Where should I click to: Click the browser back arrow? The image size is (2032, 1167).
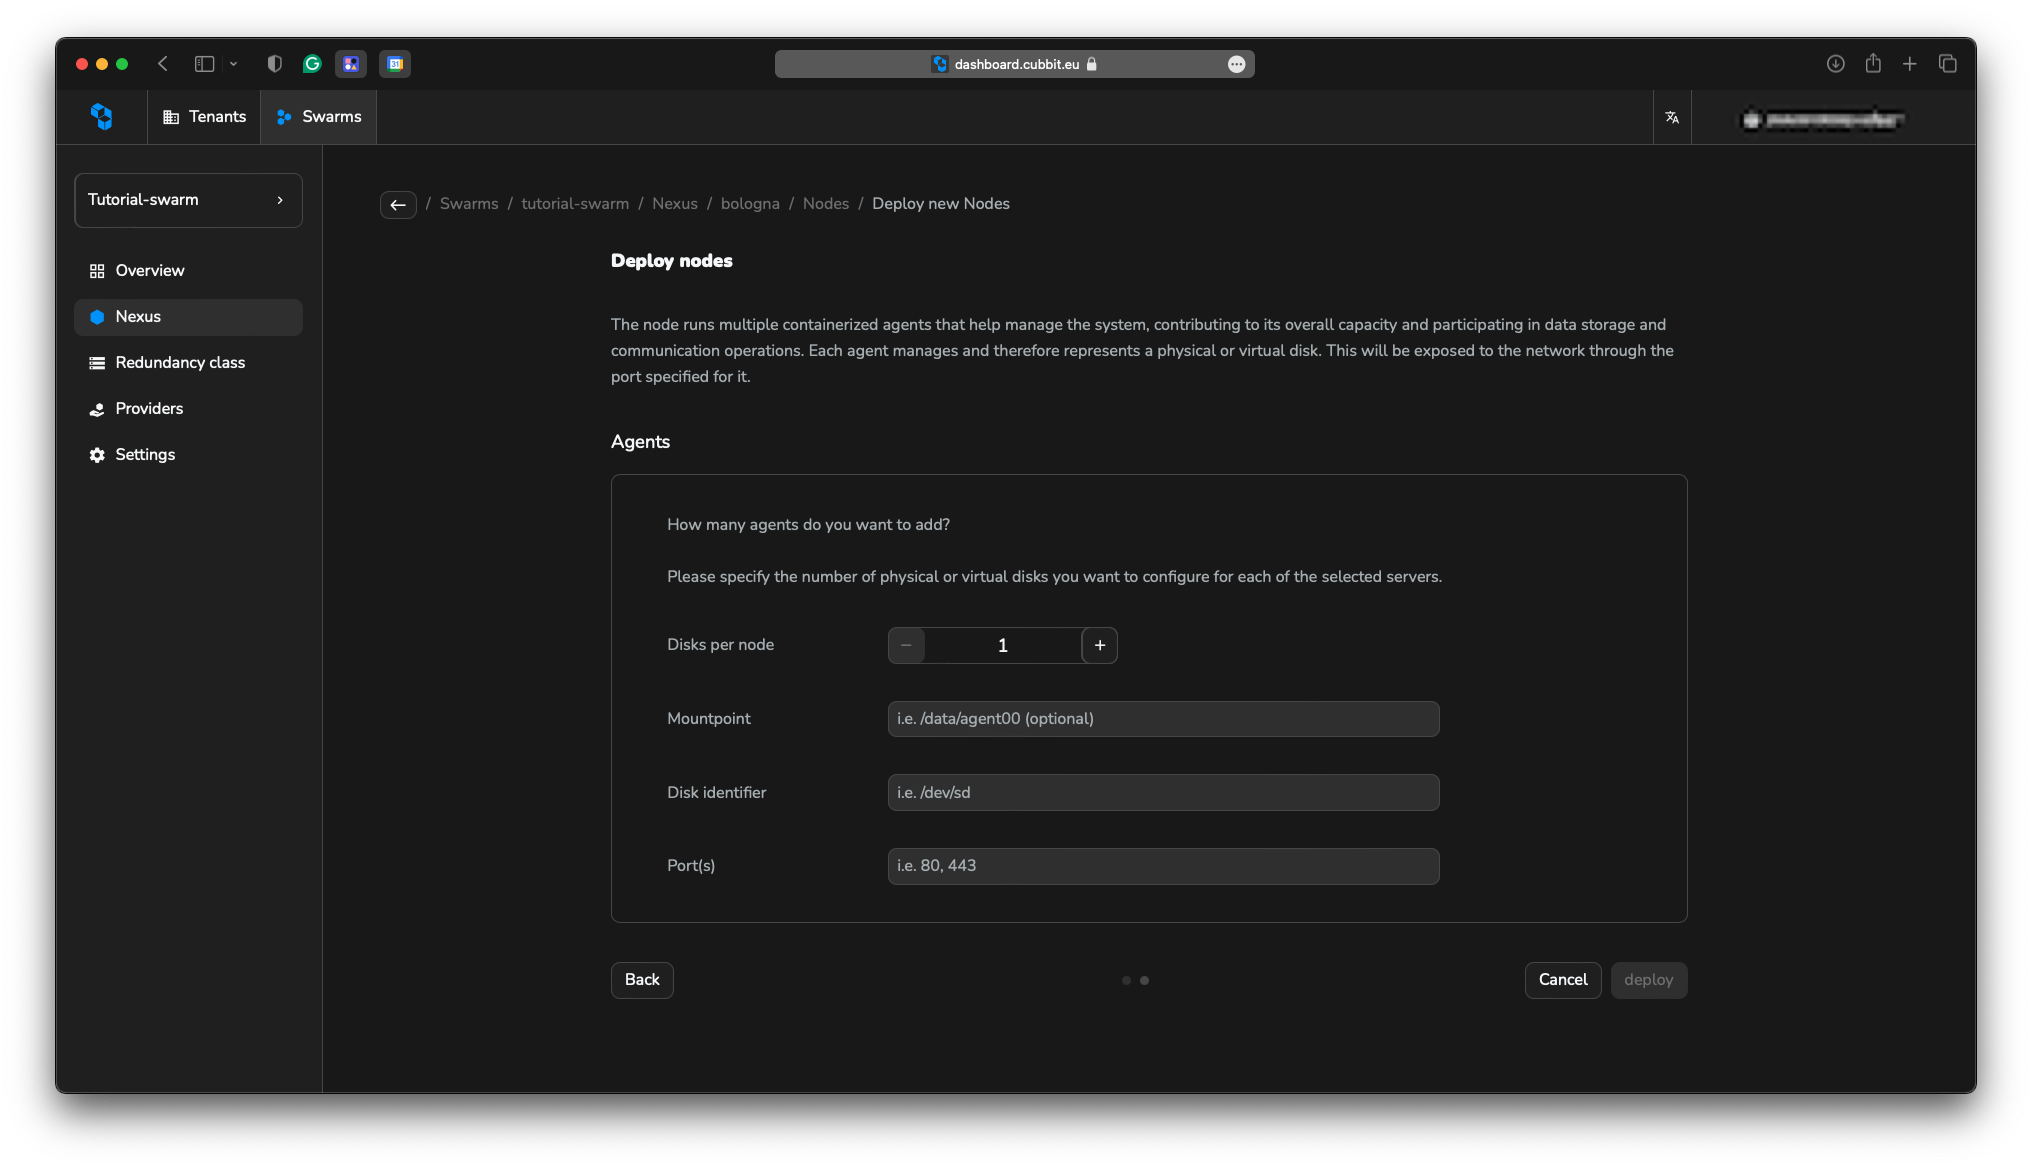pyautogui.click(x=163, y=64)
